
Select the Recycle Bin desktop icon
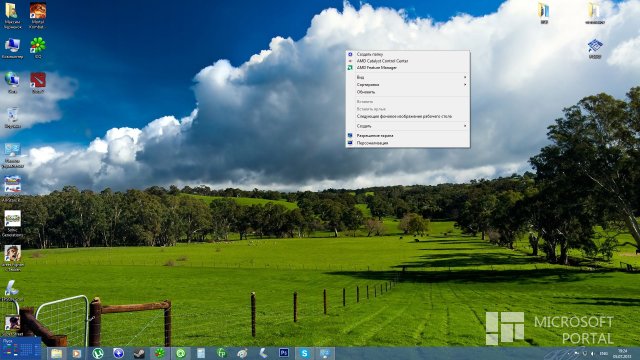[13, 118]
